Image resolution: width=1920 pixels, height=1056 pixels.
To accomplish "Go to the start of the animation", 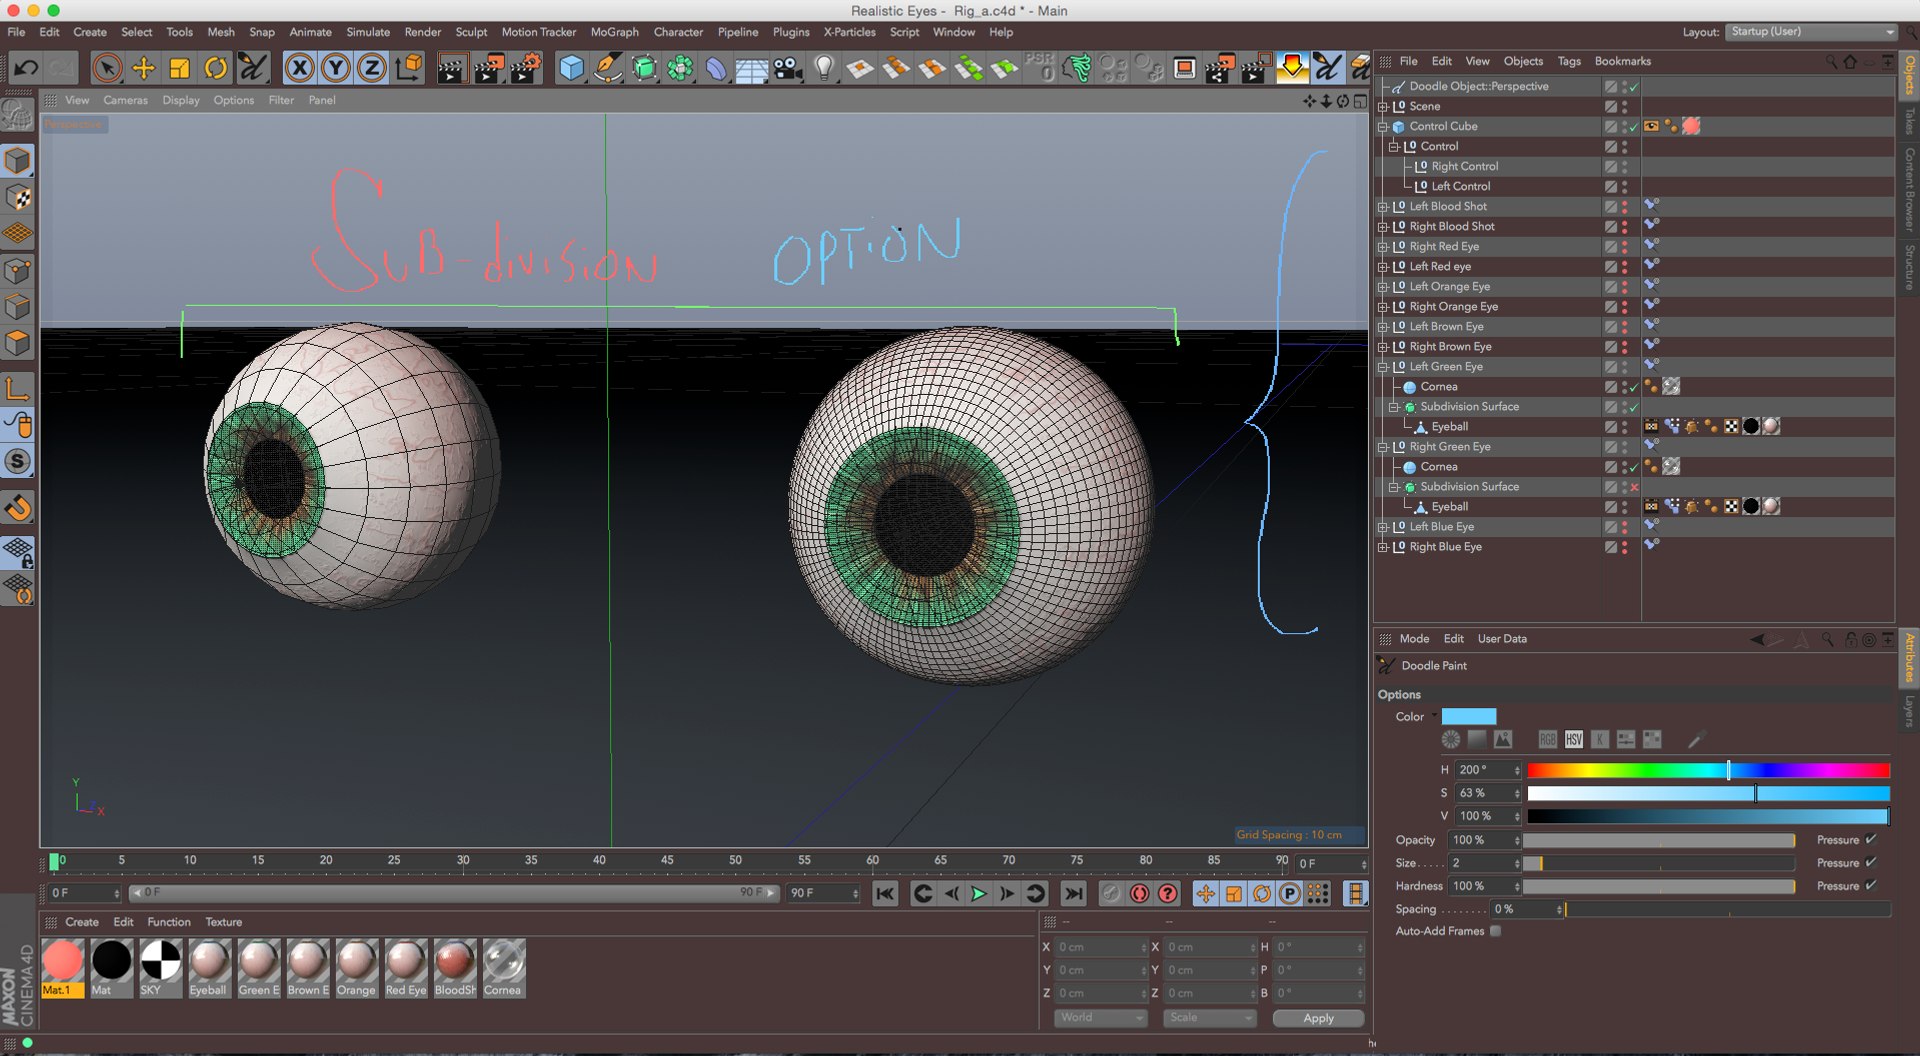I will (x=885, y=893).
